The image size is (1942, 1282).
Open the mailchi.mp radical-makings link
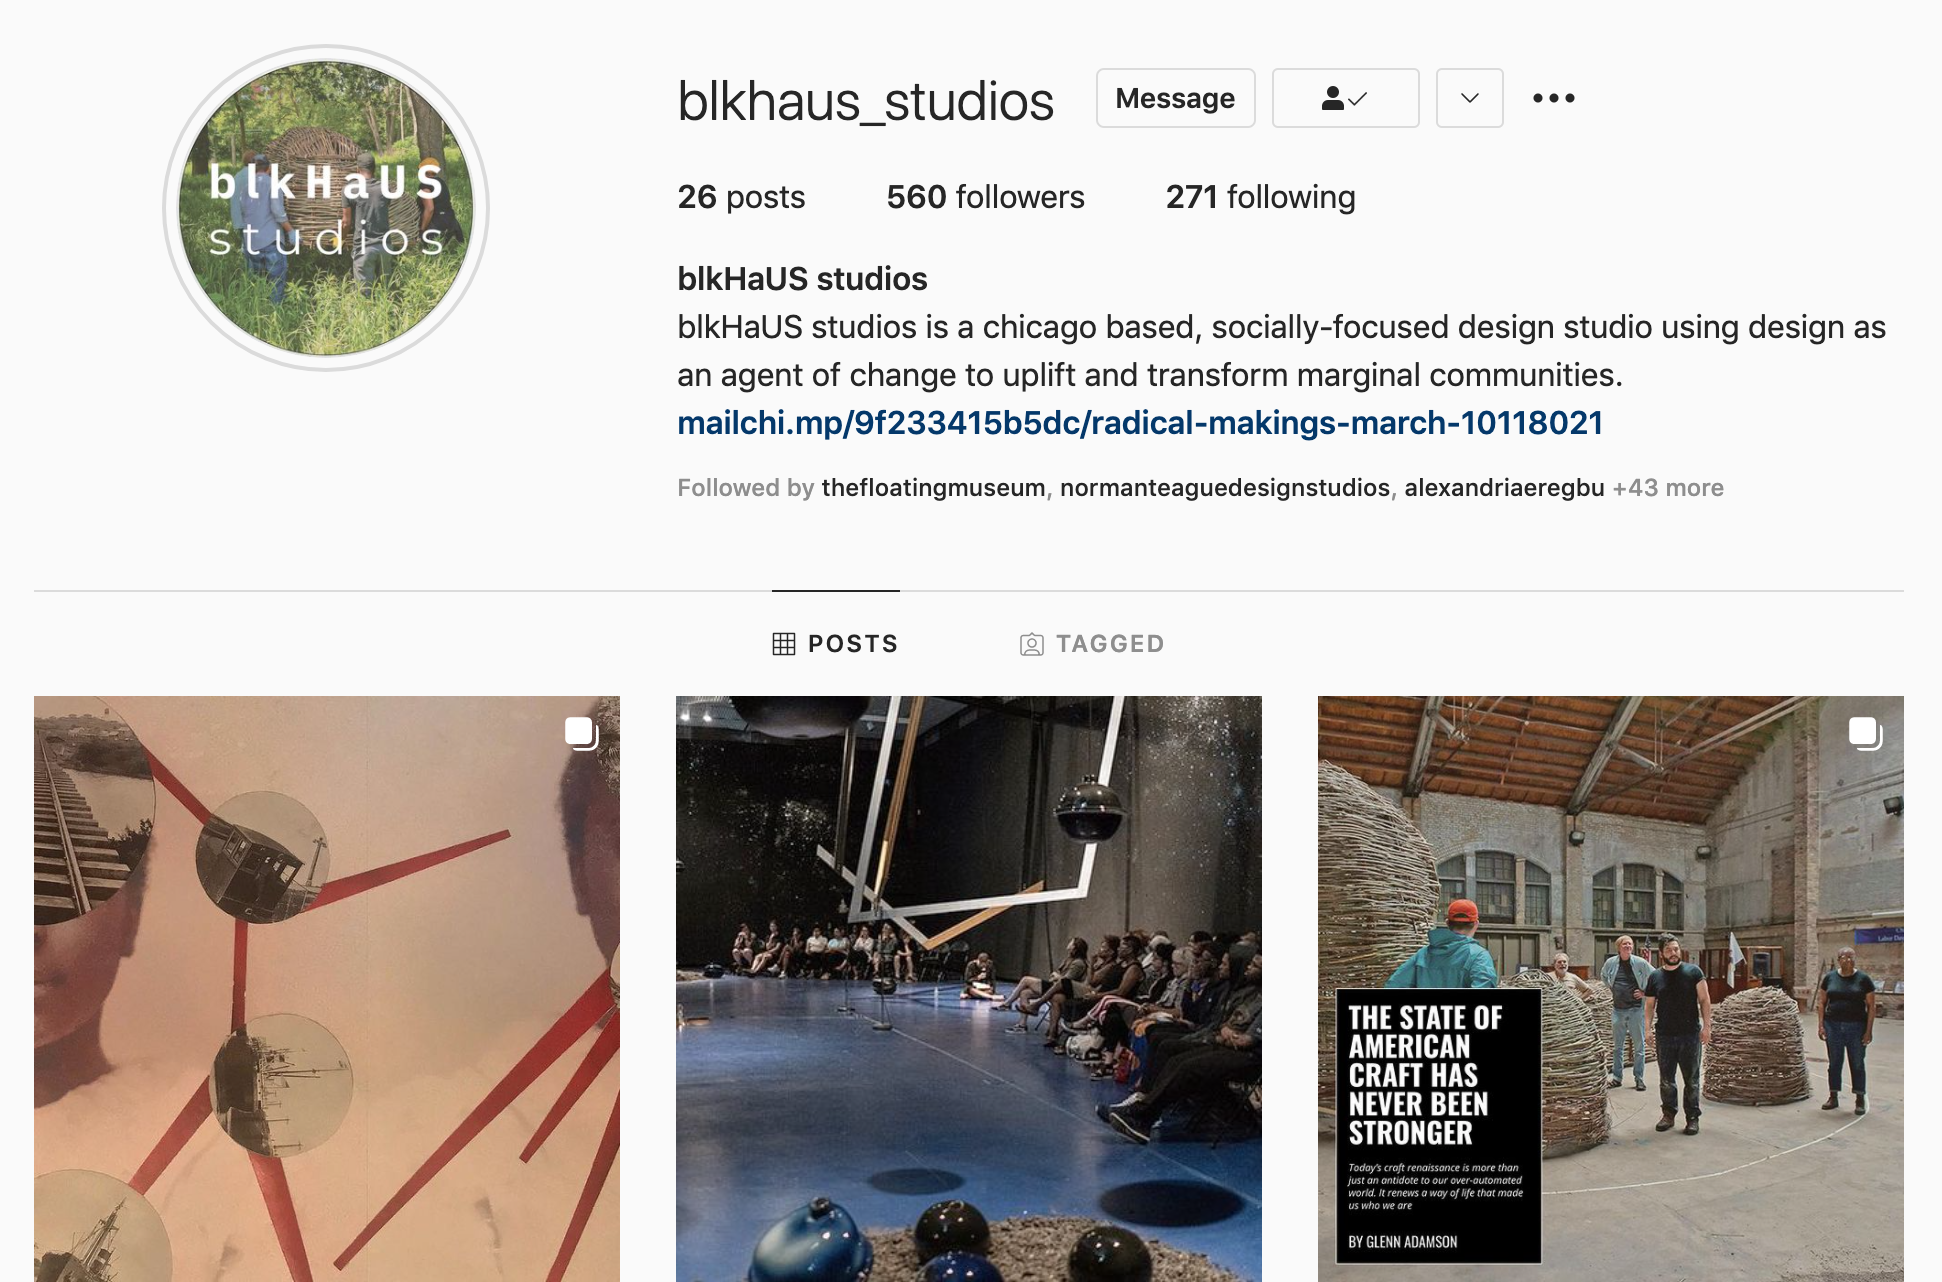click(x=1140, y=423)
